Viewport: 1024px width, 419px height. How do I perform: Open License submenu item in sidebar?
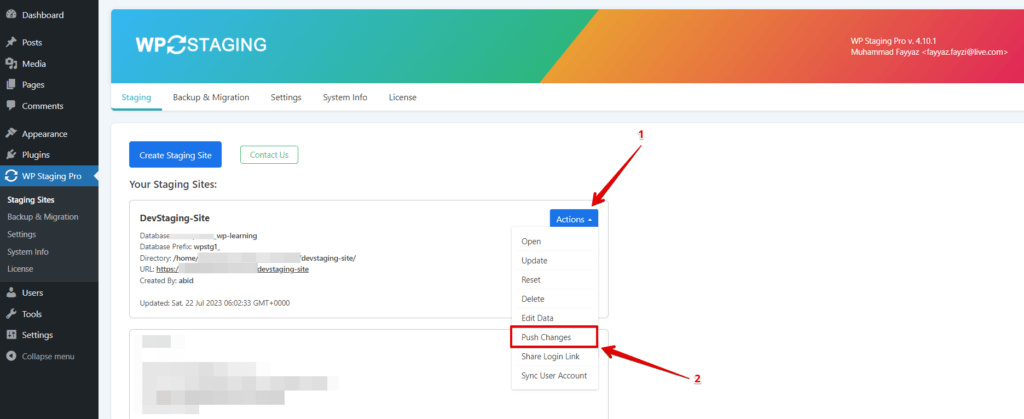(x=20, y=268)
